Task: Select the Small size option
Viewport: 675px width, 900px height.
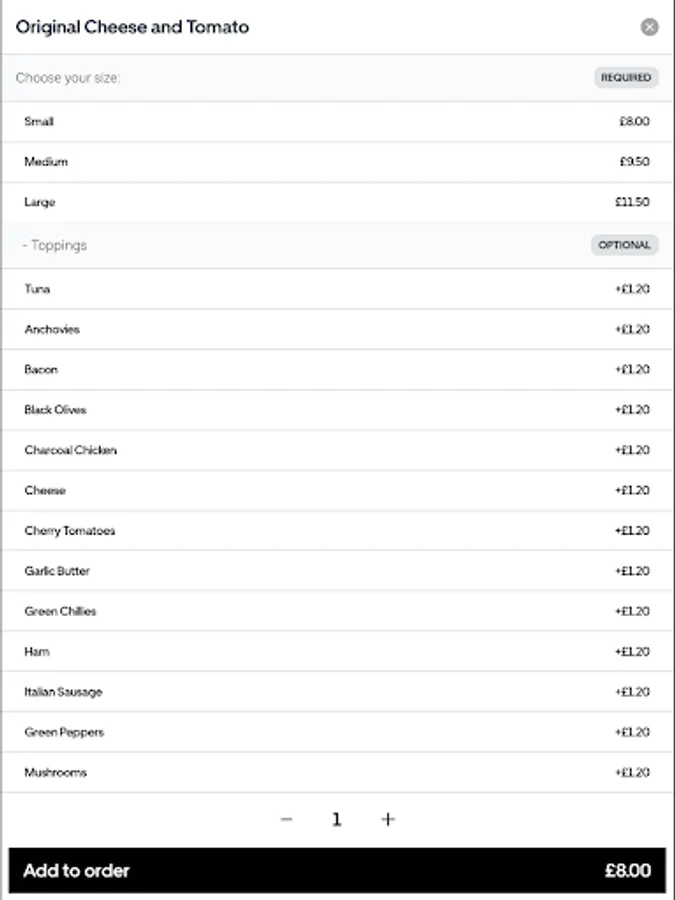Action: 337,122
